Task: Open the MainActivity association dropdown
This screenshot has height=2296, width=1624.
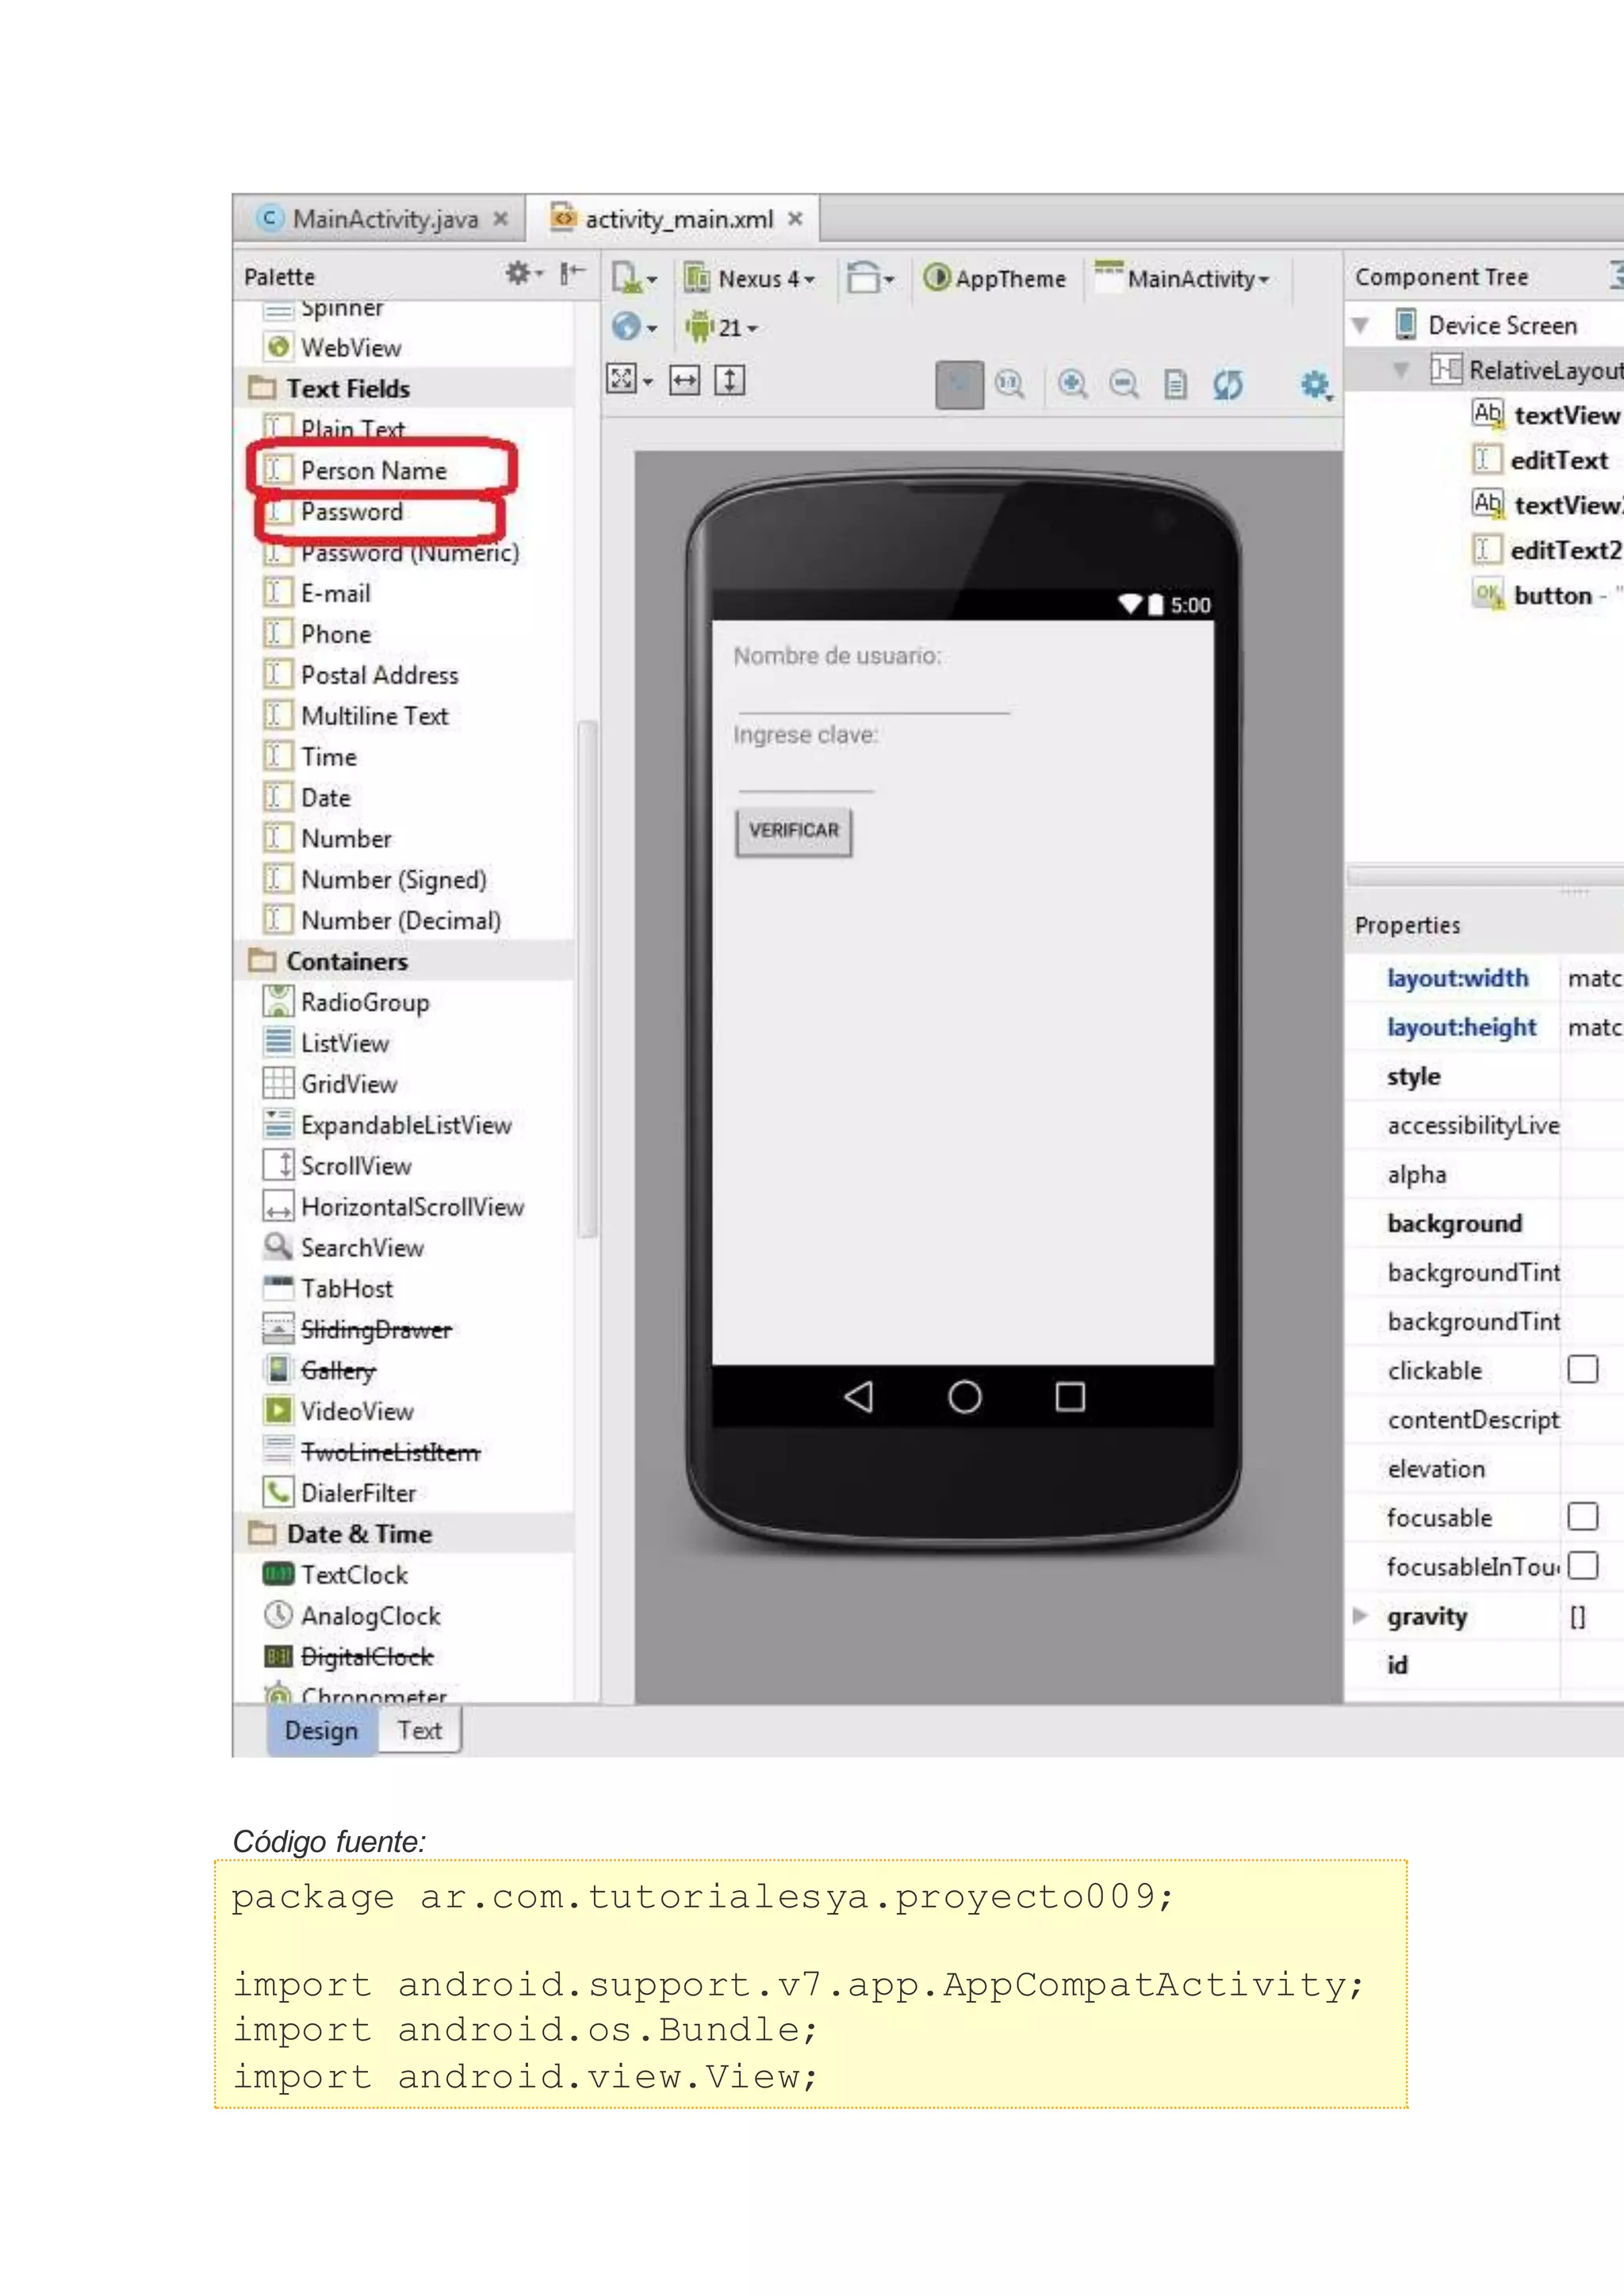Action: point(1182,278)
